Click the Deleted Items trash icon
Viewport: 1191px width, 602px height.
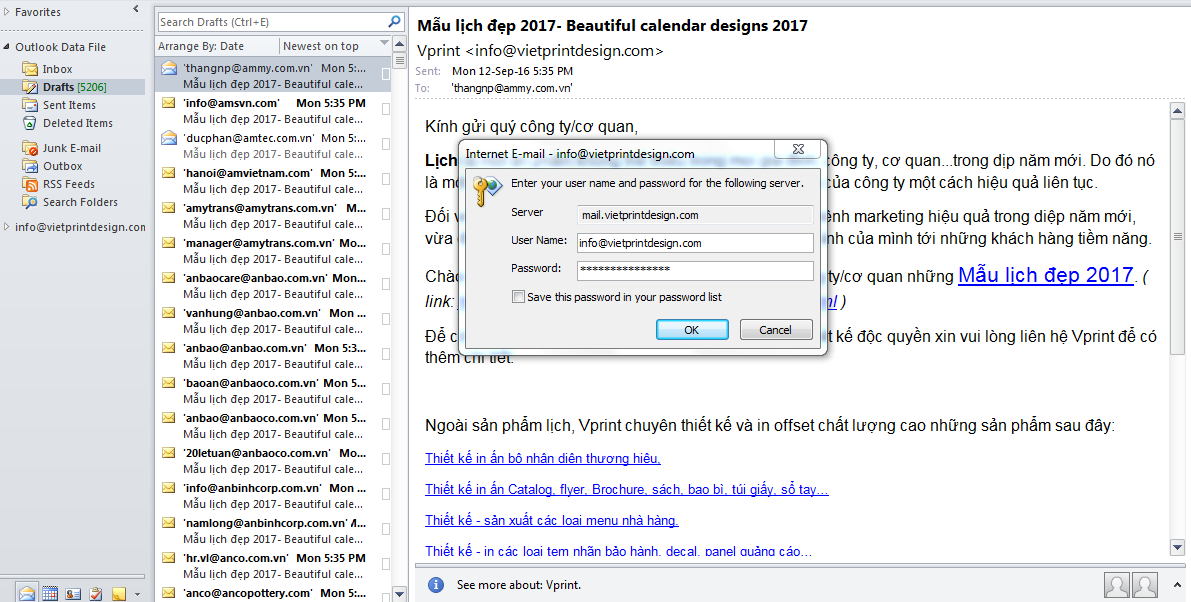point(30,123)
